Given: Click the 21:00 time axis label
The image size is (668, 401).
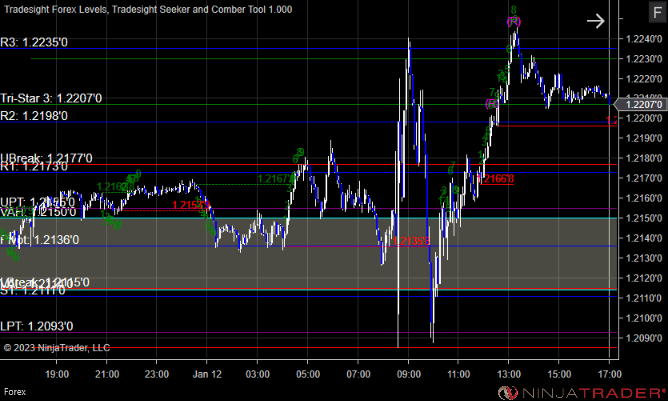Looking at the screenshot, I should coord(107,374).
